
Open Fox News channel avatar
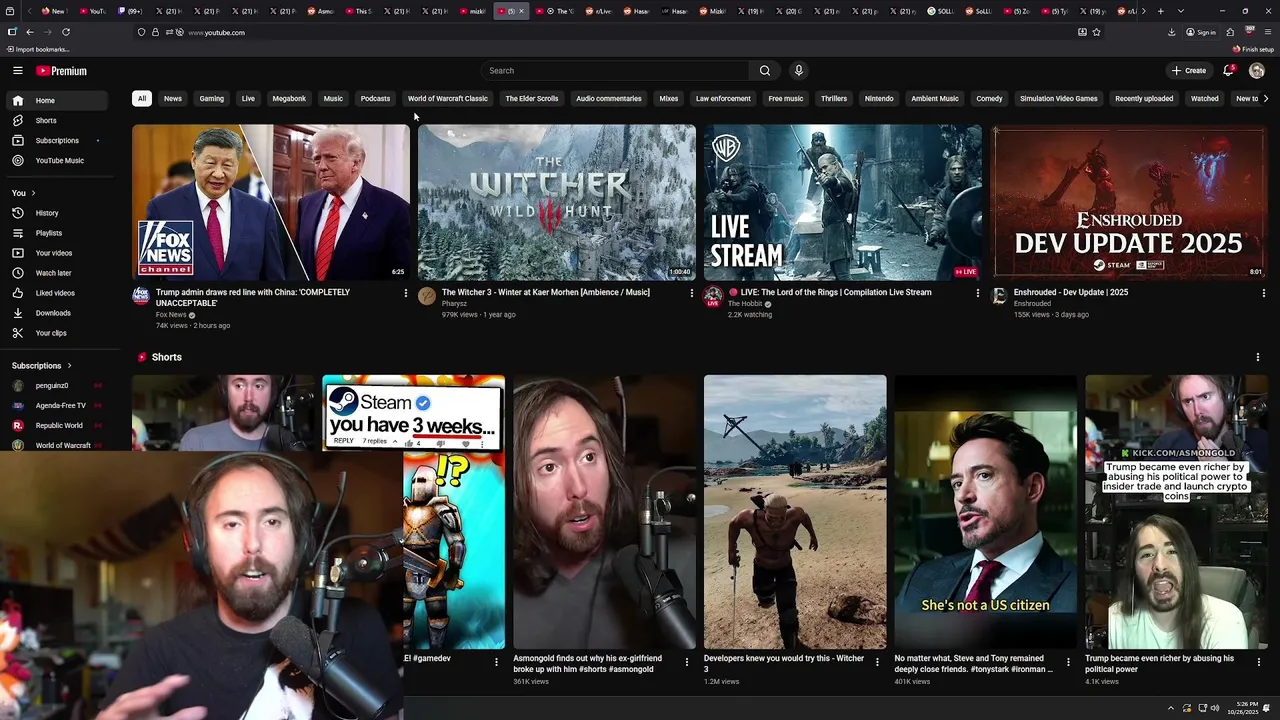[x=141, y=296]
